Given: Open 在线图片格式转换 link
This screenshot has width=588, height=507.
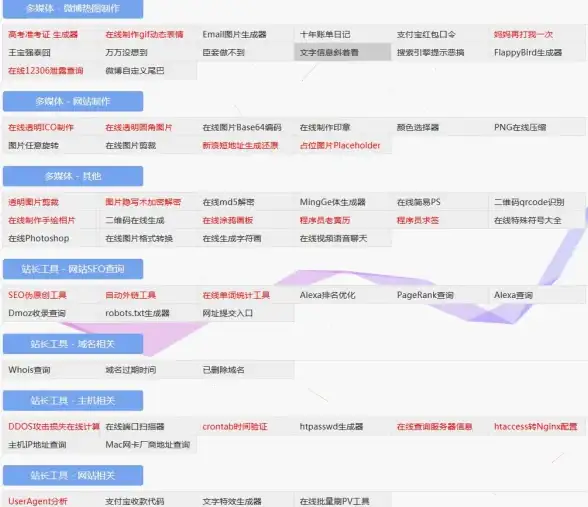Looking at the screenshot, I should (x=139, y=238).
